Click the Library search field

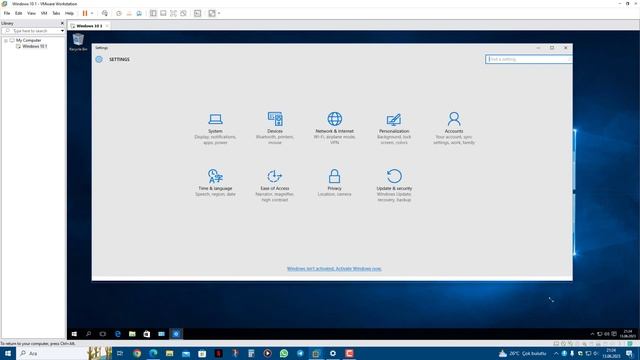coord(31,31)
